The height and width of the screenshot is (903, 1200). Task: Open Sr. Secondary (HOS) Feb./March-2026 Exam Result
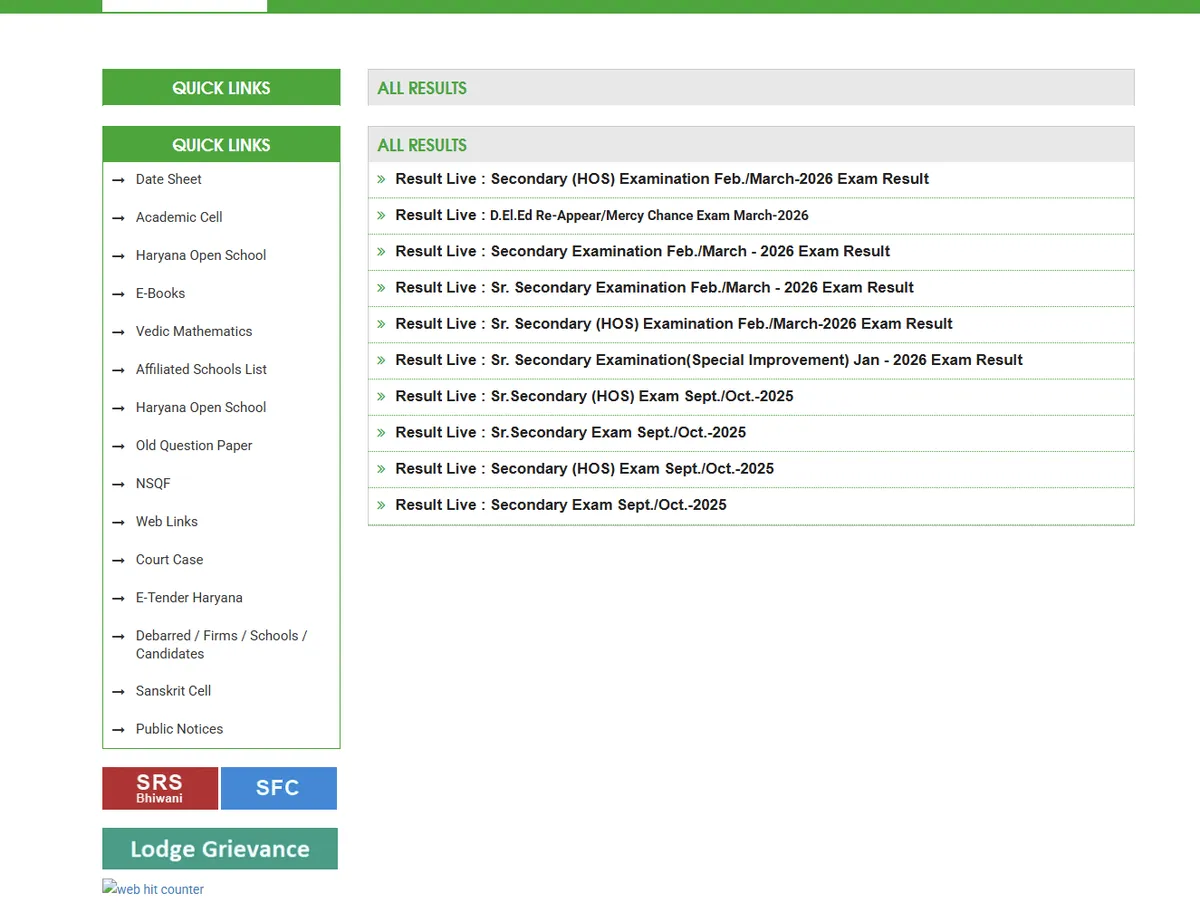click(674, 324)
